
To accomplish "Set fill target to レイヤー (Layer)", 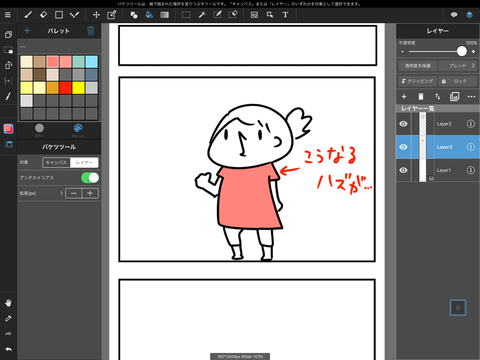I will coord(84,162).
